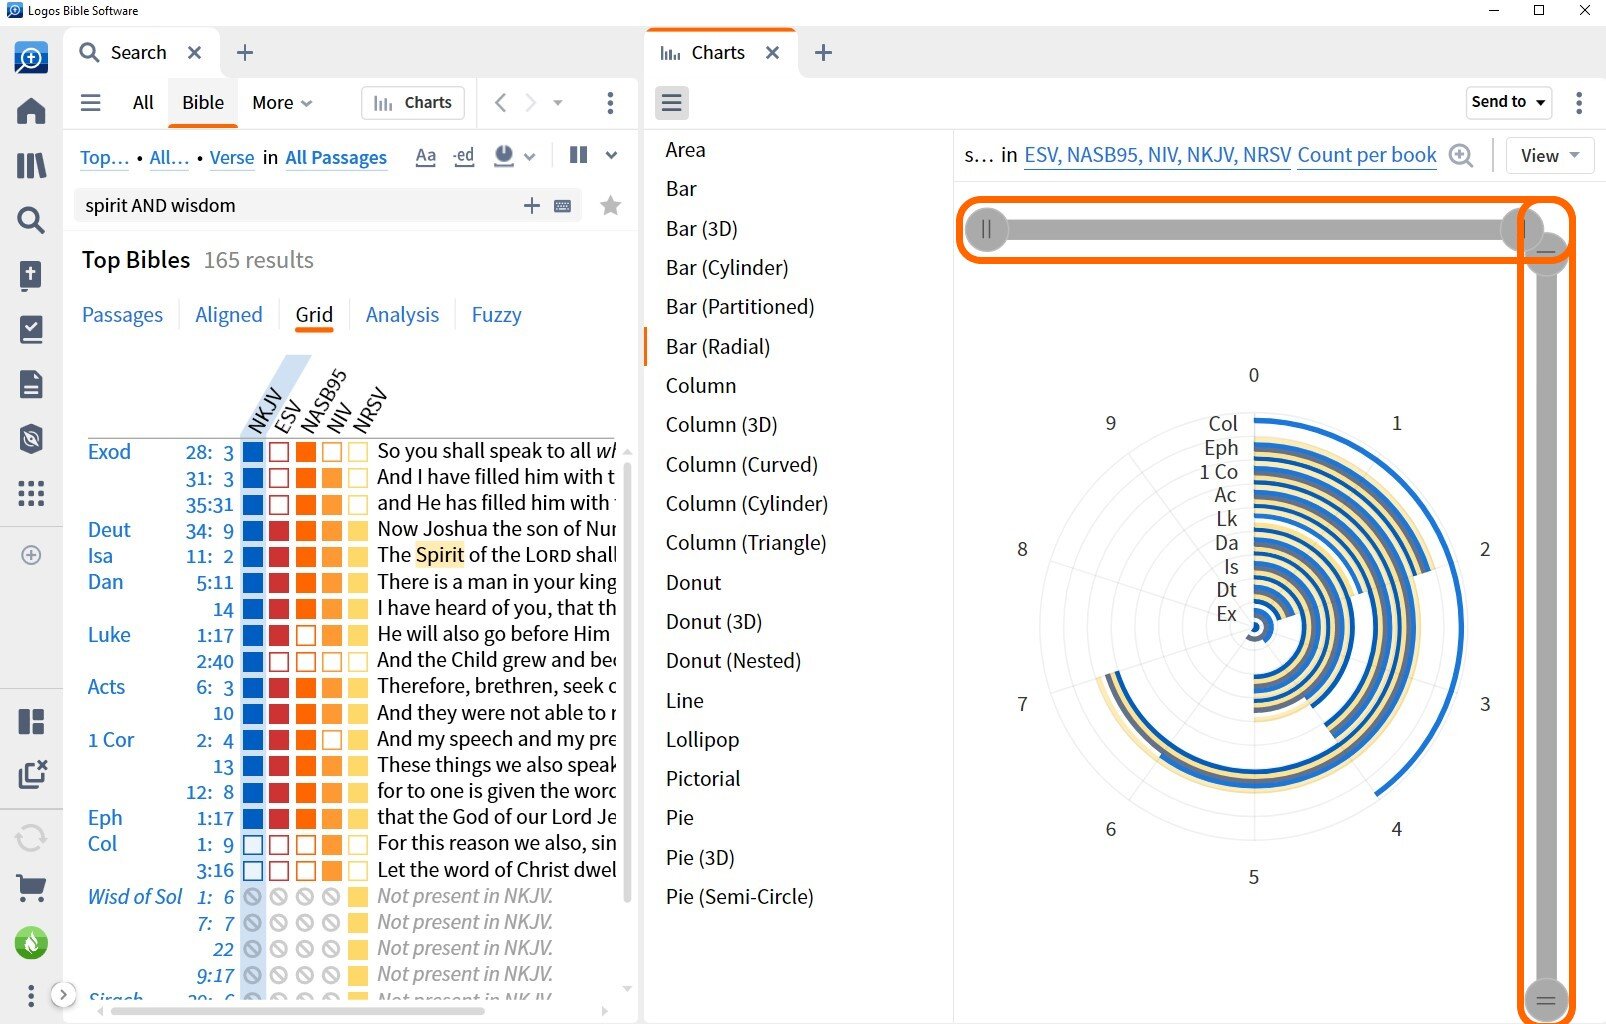Open the Documents sidebar icon

tap(31, 384)
